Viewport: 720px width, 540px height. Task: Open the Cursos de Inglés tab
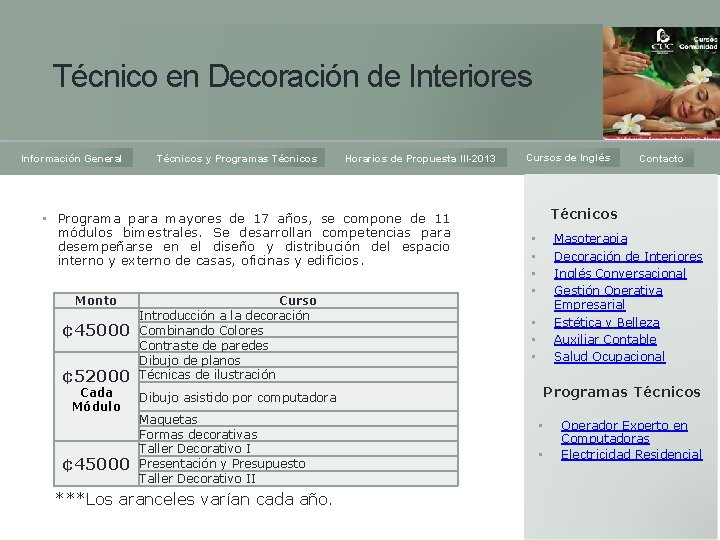(568, 158)
